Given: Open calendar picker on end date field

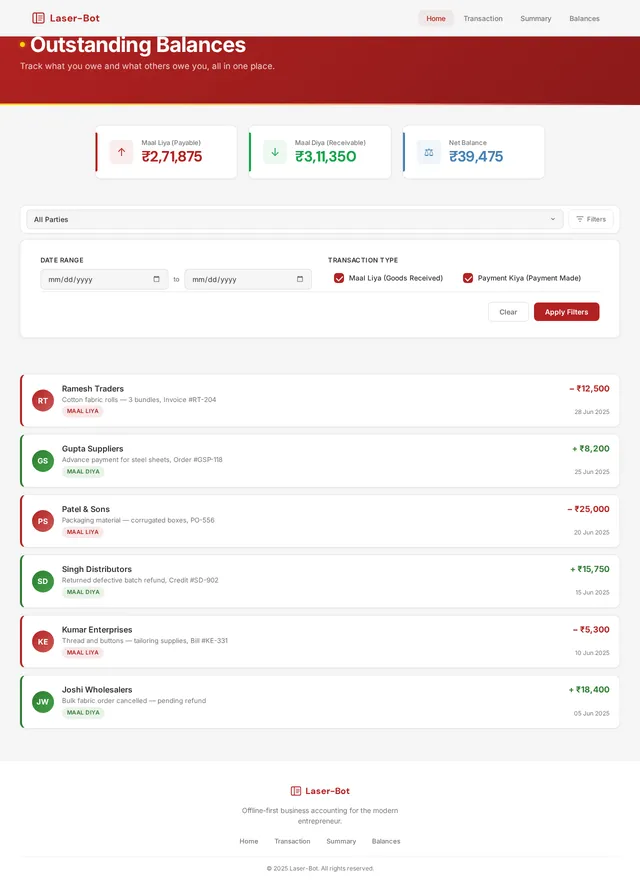Looking at the screenshot, I should click(300, 279).
